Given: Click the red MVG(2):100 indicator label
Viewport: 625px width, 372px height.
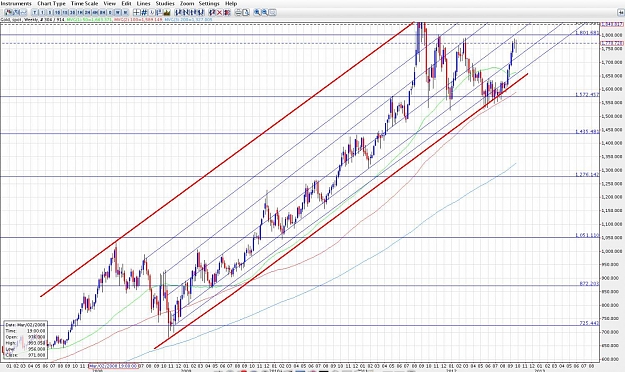Looking at the screenshot, I should (x=138, y=19).
